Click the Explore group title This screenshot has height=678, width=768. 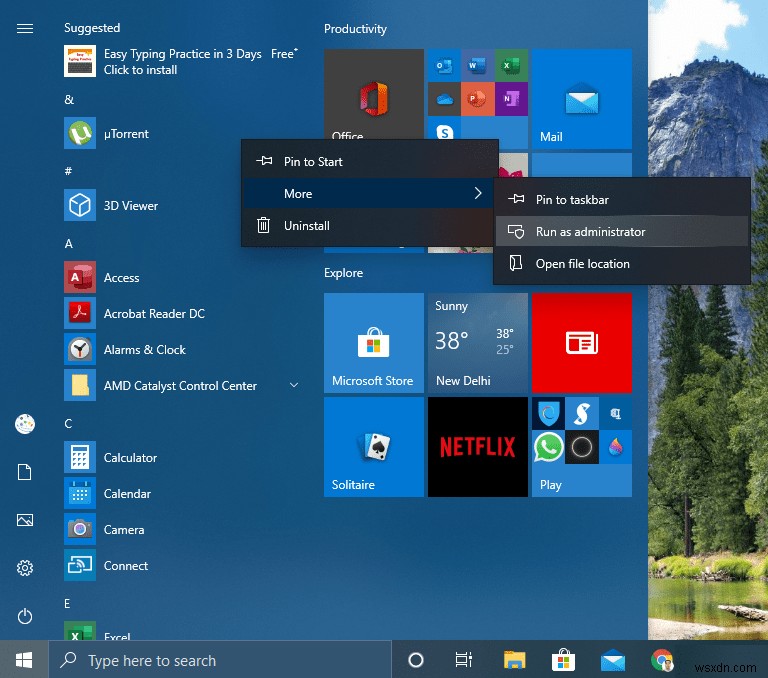343,273
